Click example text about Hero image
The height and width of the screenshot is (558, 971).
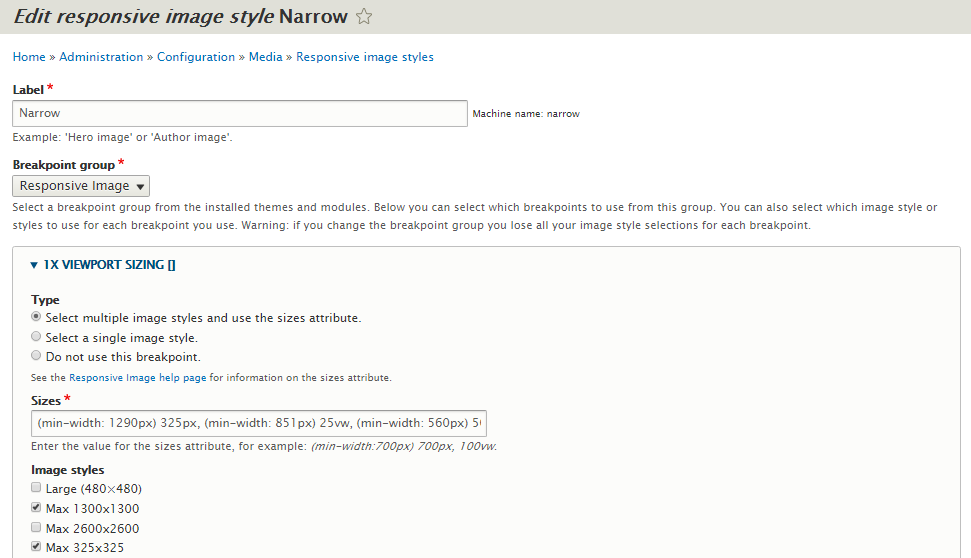point(123,137)
